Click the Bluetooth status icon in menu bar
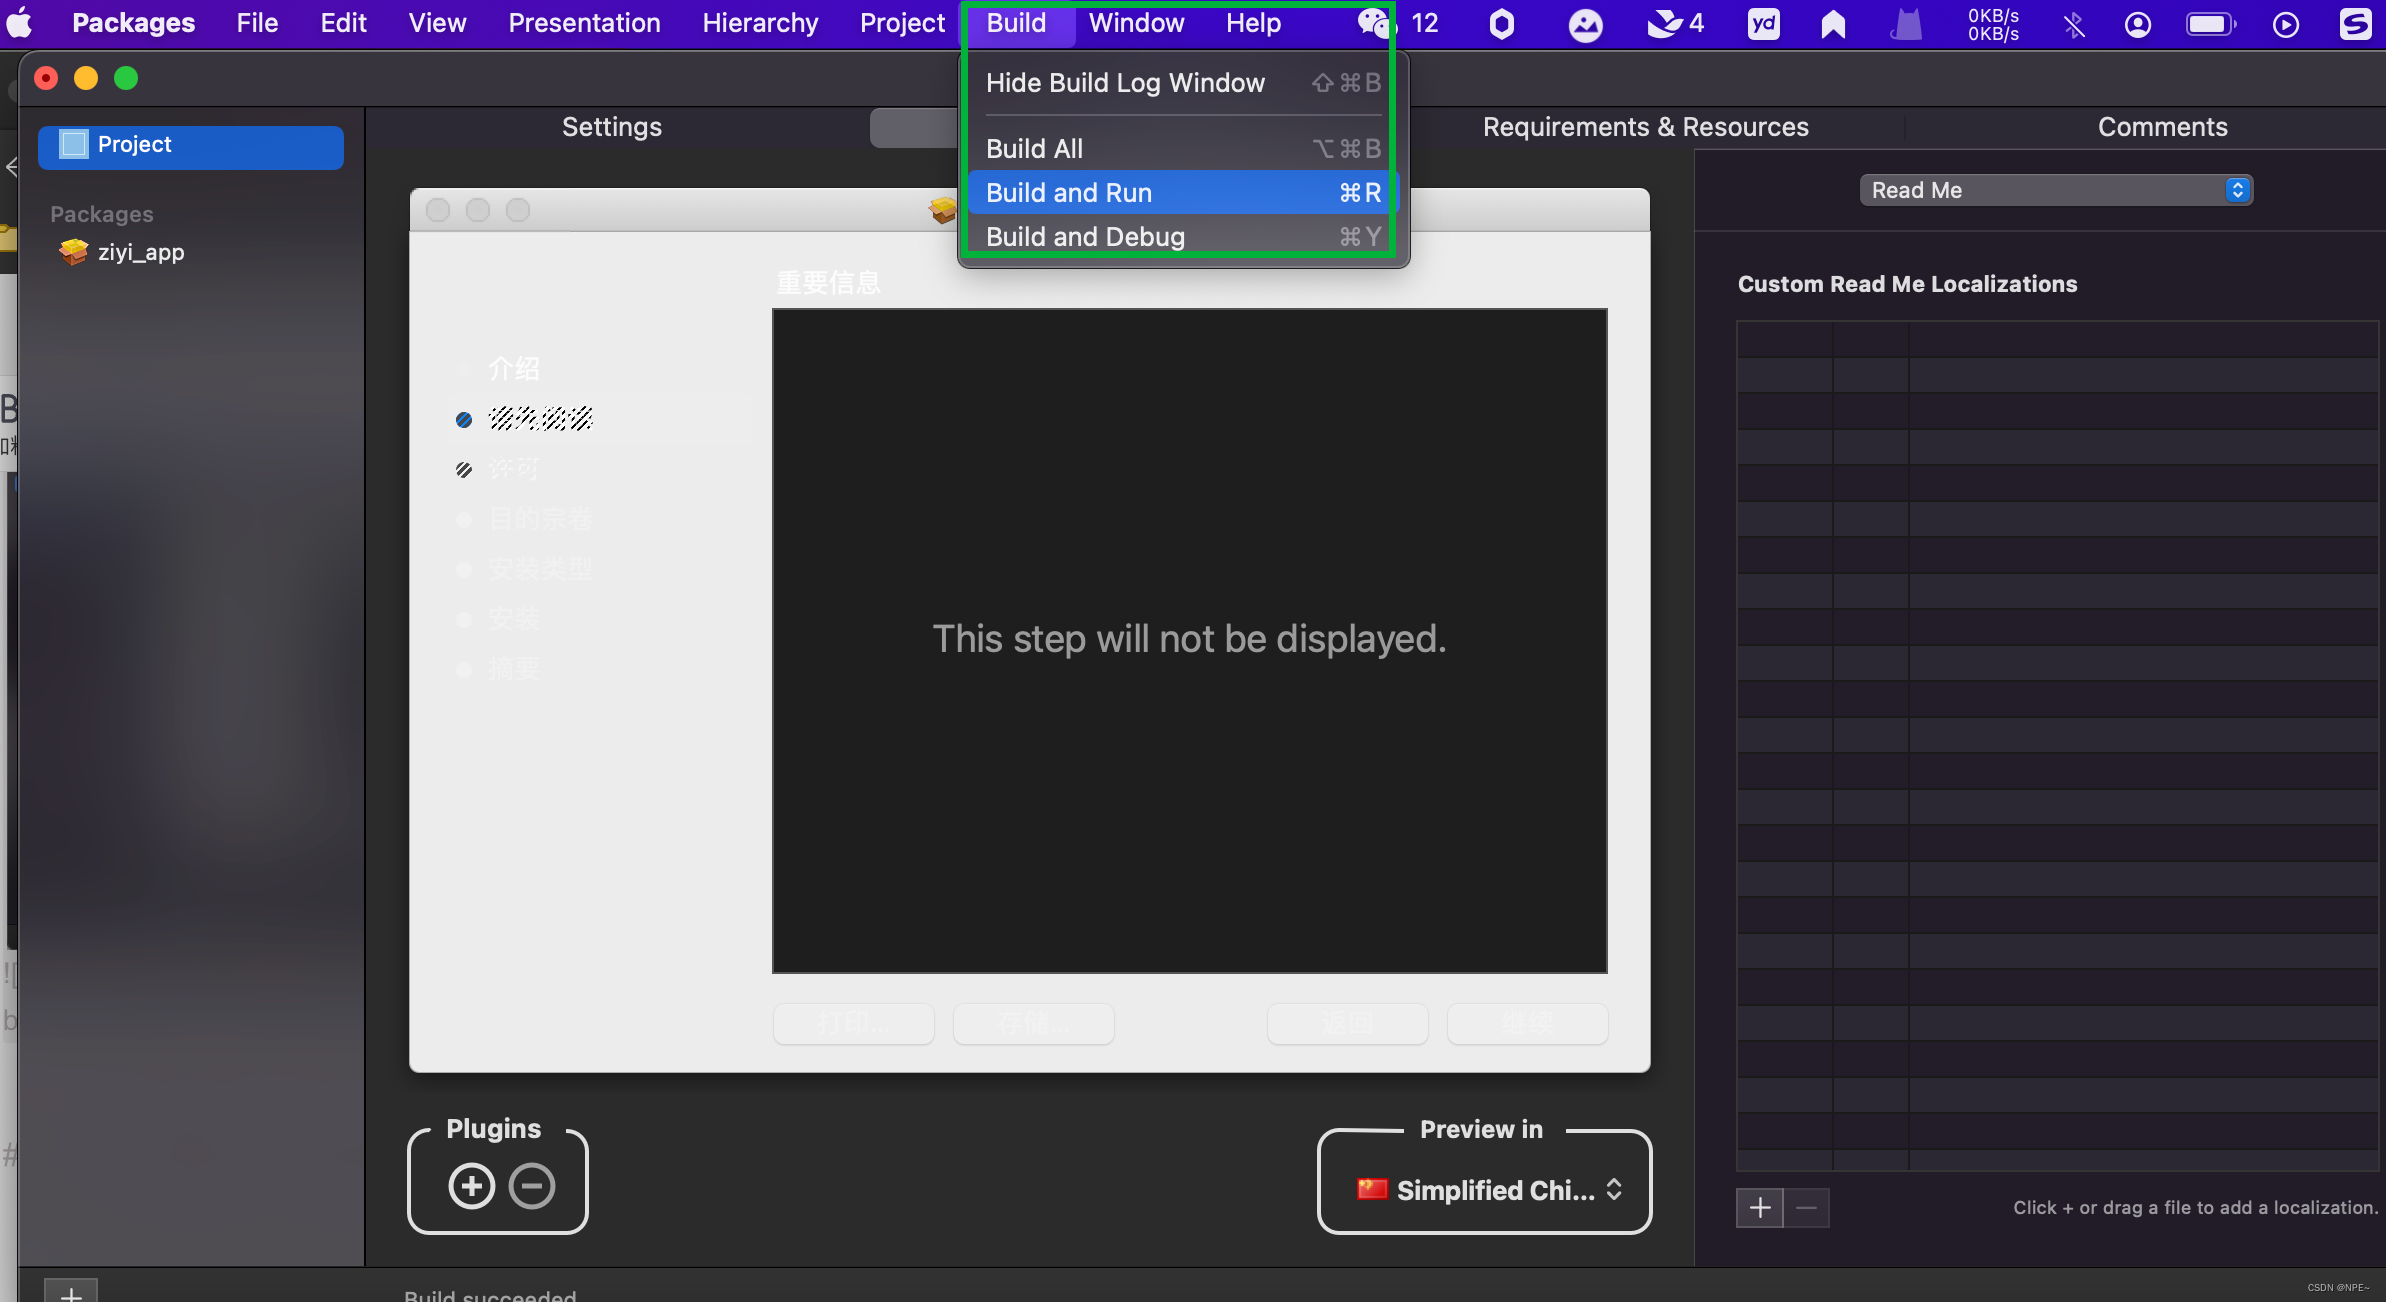The width and height of the screenshot is (2386, 1302). pos(2075,24)
